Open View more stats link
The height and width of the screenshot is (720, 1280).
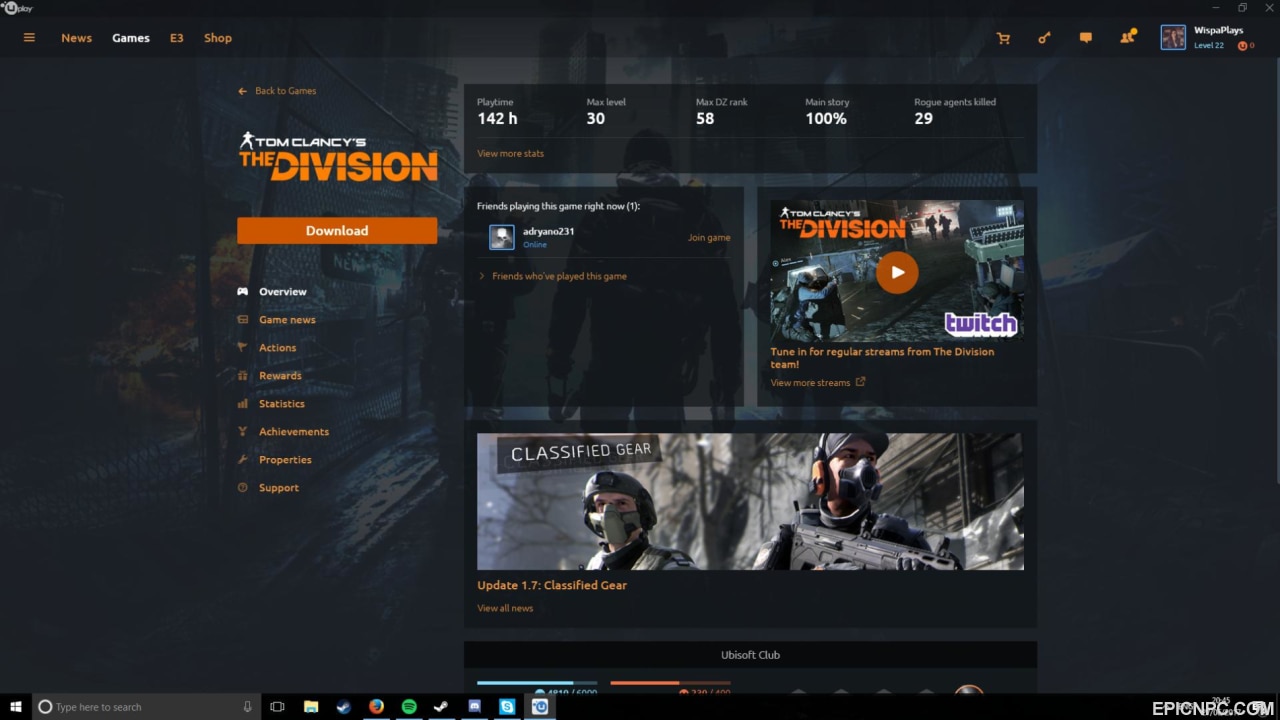point(510,153)
